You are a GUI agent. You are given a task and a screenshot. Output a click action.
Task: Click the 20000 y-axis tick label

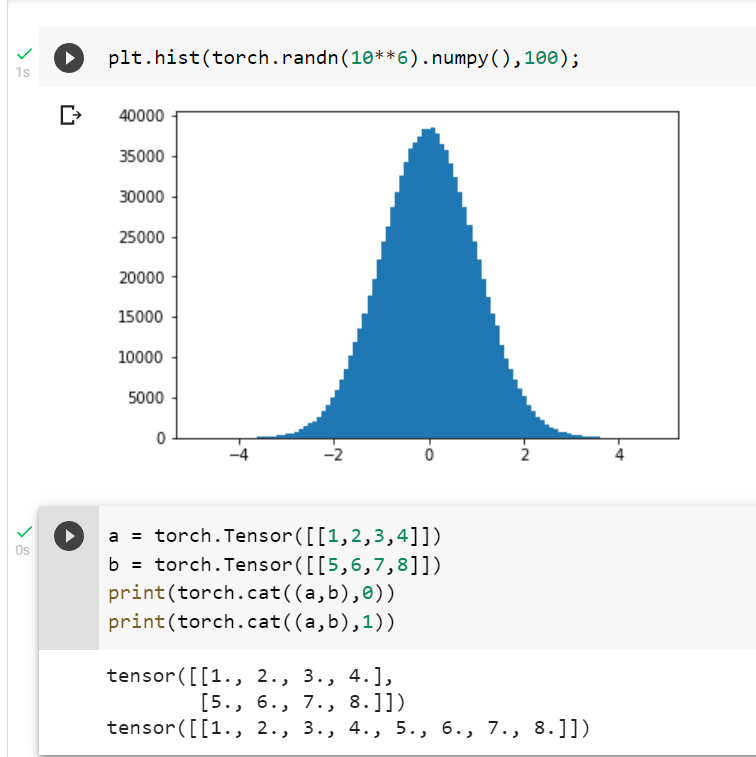pos(141,278)
